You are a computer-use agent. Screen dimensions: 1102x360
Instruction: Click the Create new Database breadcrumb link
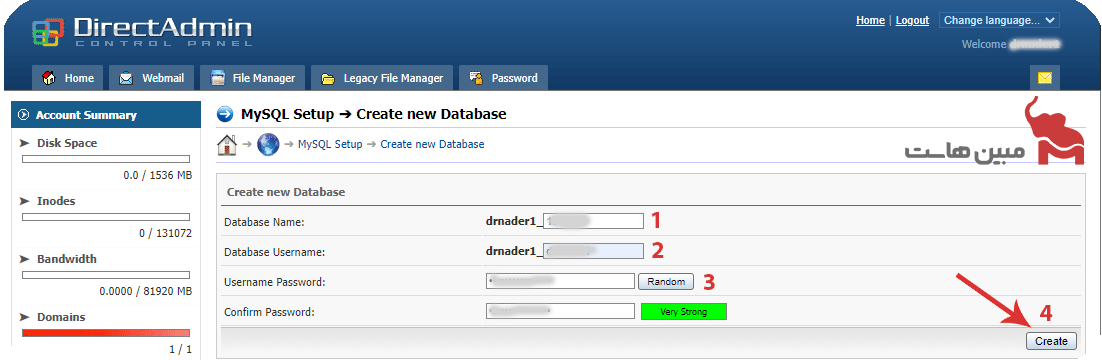pos(432,144)
